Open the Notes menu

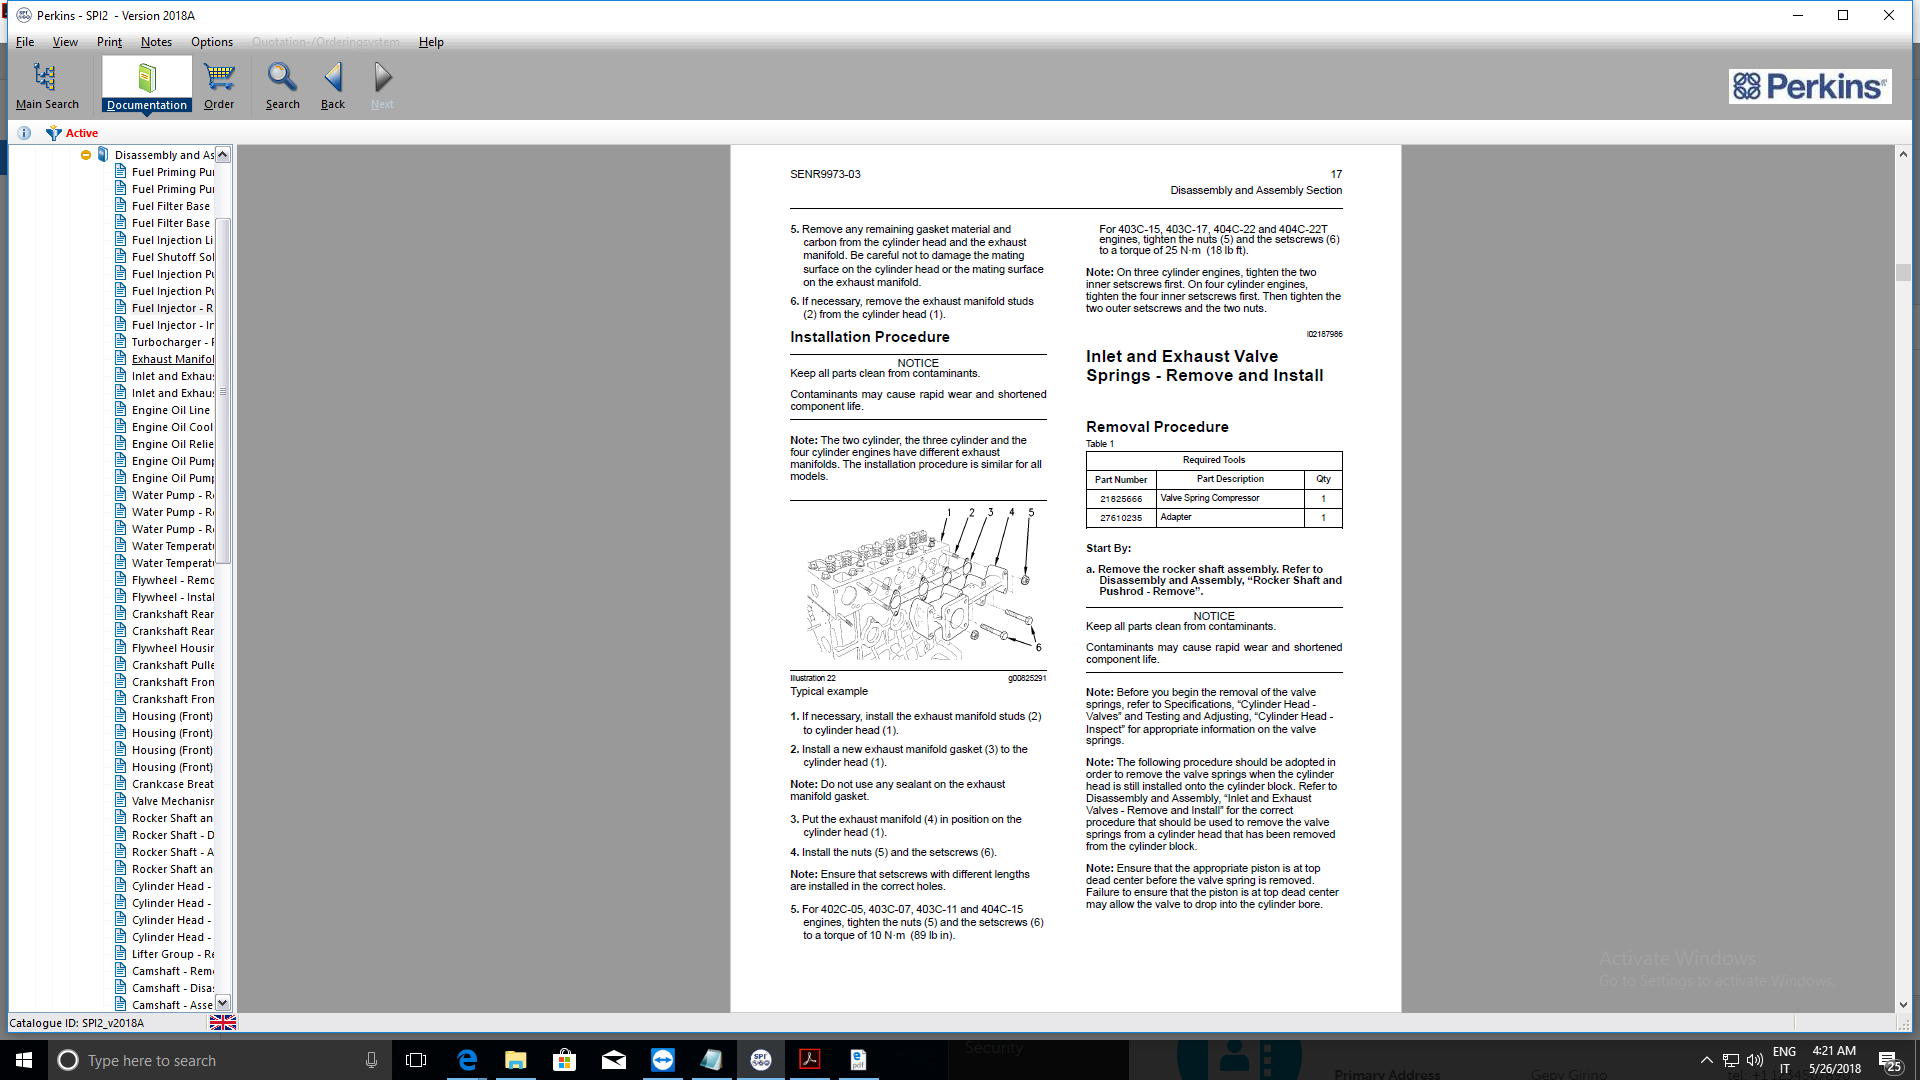point(156,42)
